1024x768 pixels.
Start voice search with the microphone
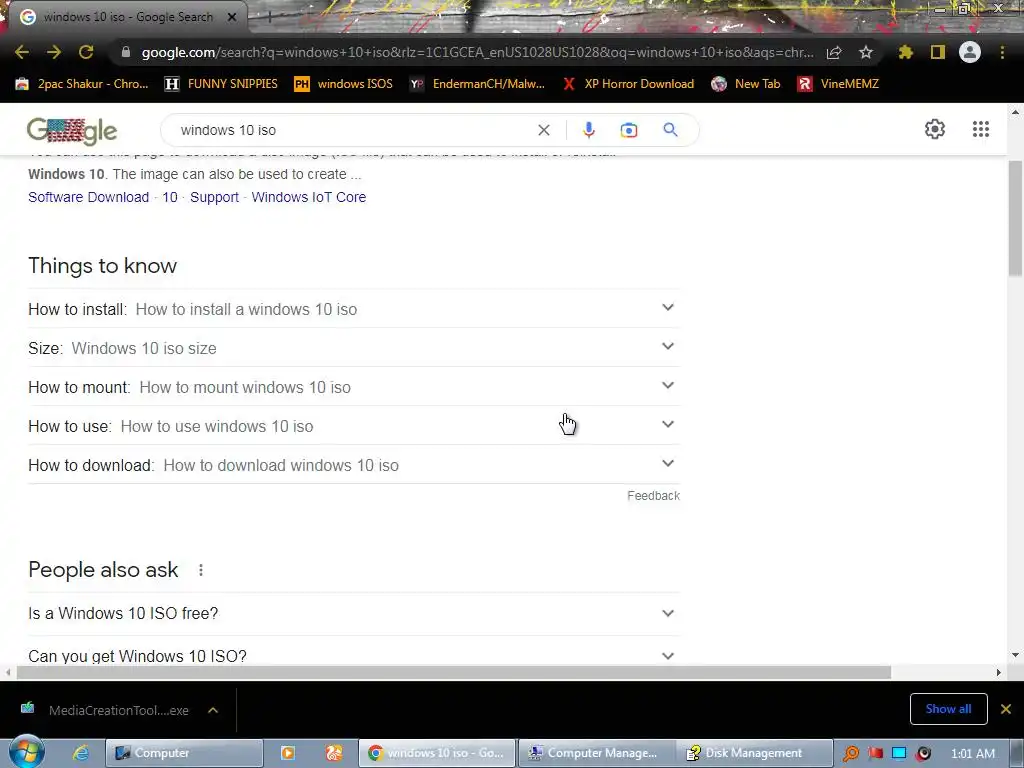click(588, 130)
